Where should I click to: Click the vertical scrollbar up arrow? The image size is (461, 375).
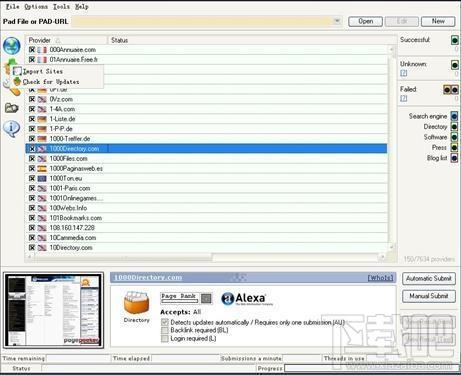392,50
